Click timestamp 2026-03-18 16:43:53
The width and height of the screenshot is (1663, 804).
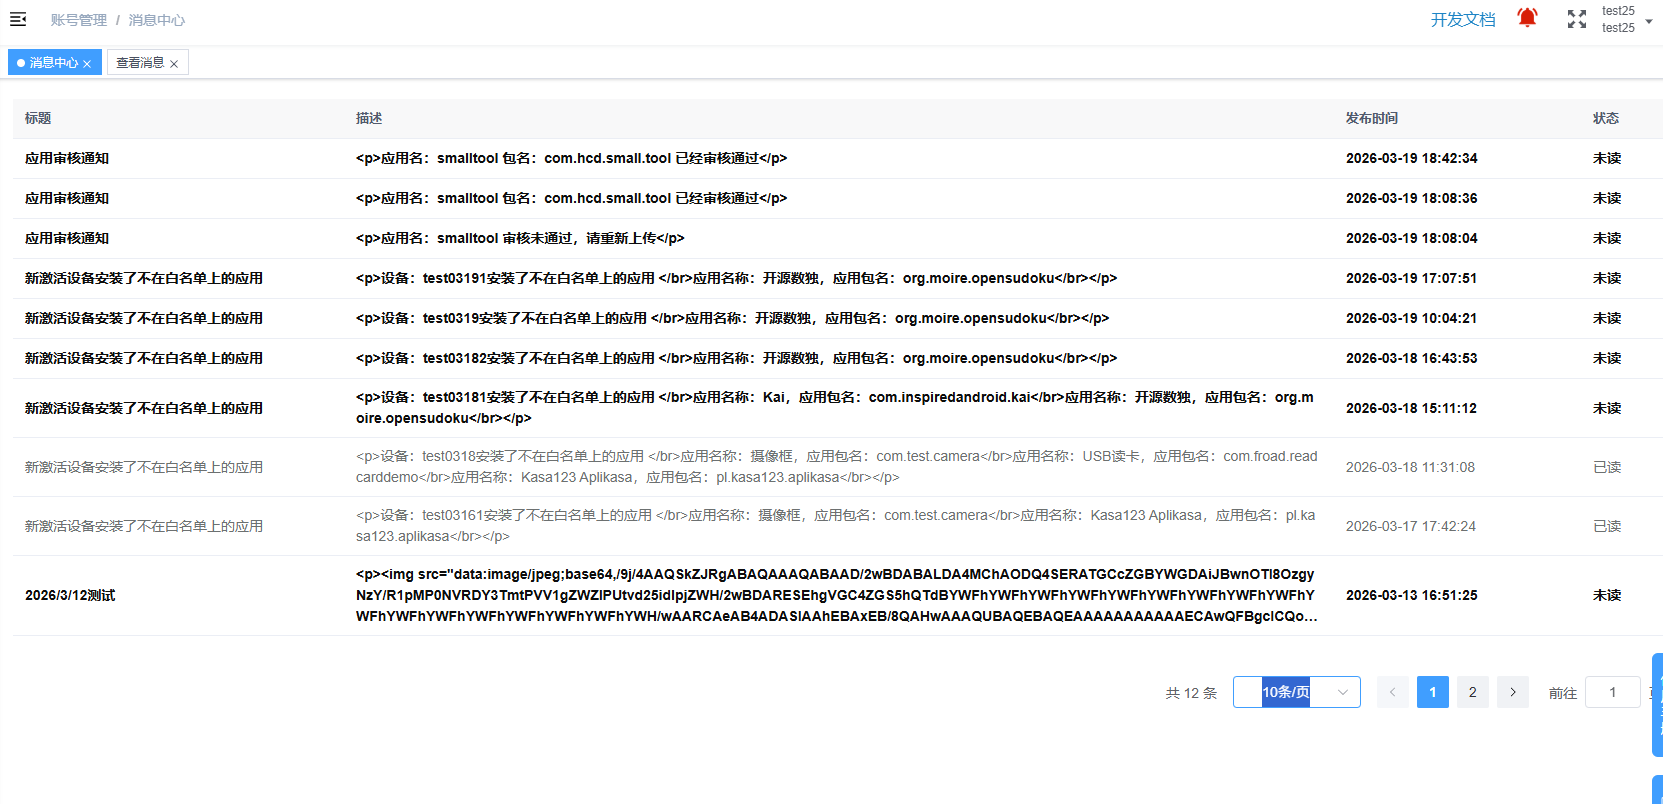(x=1411, y=358)
